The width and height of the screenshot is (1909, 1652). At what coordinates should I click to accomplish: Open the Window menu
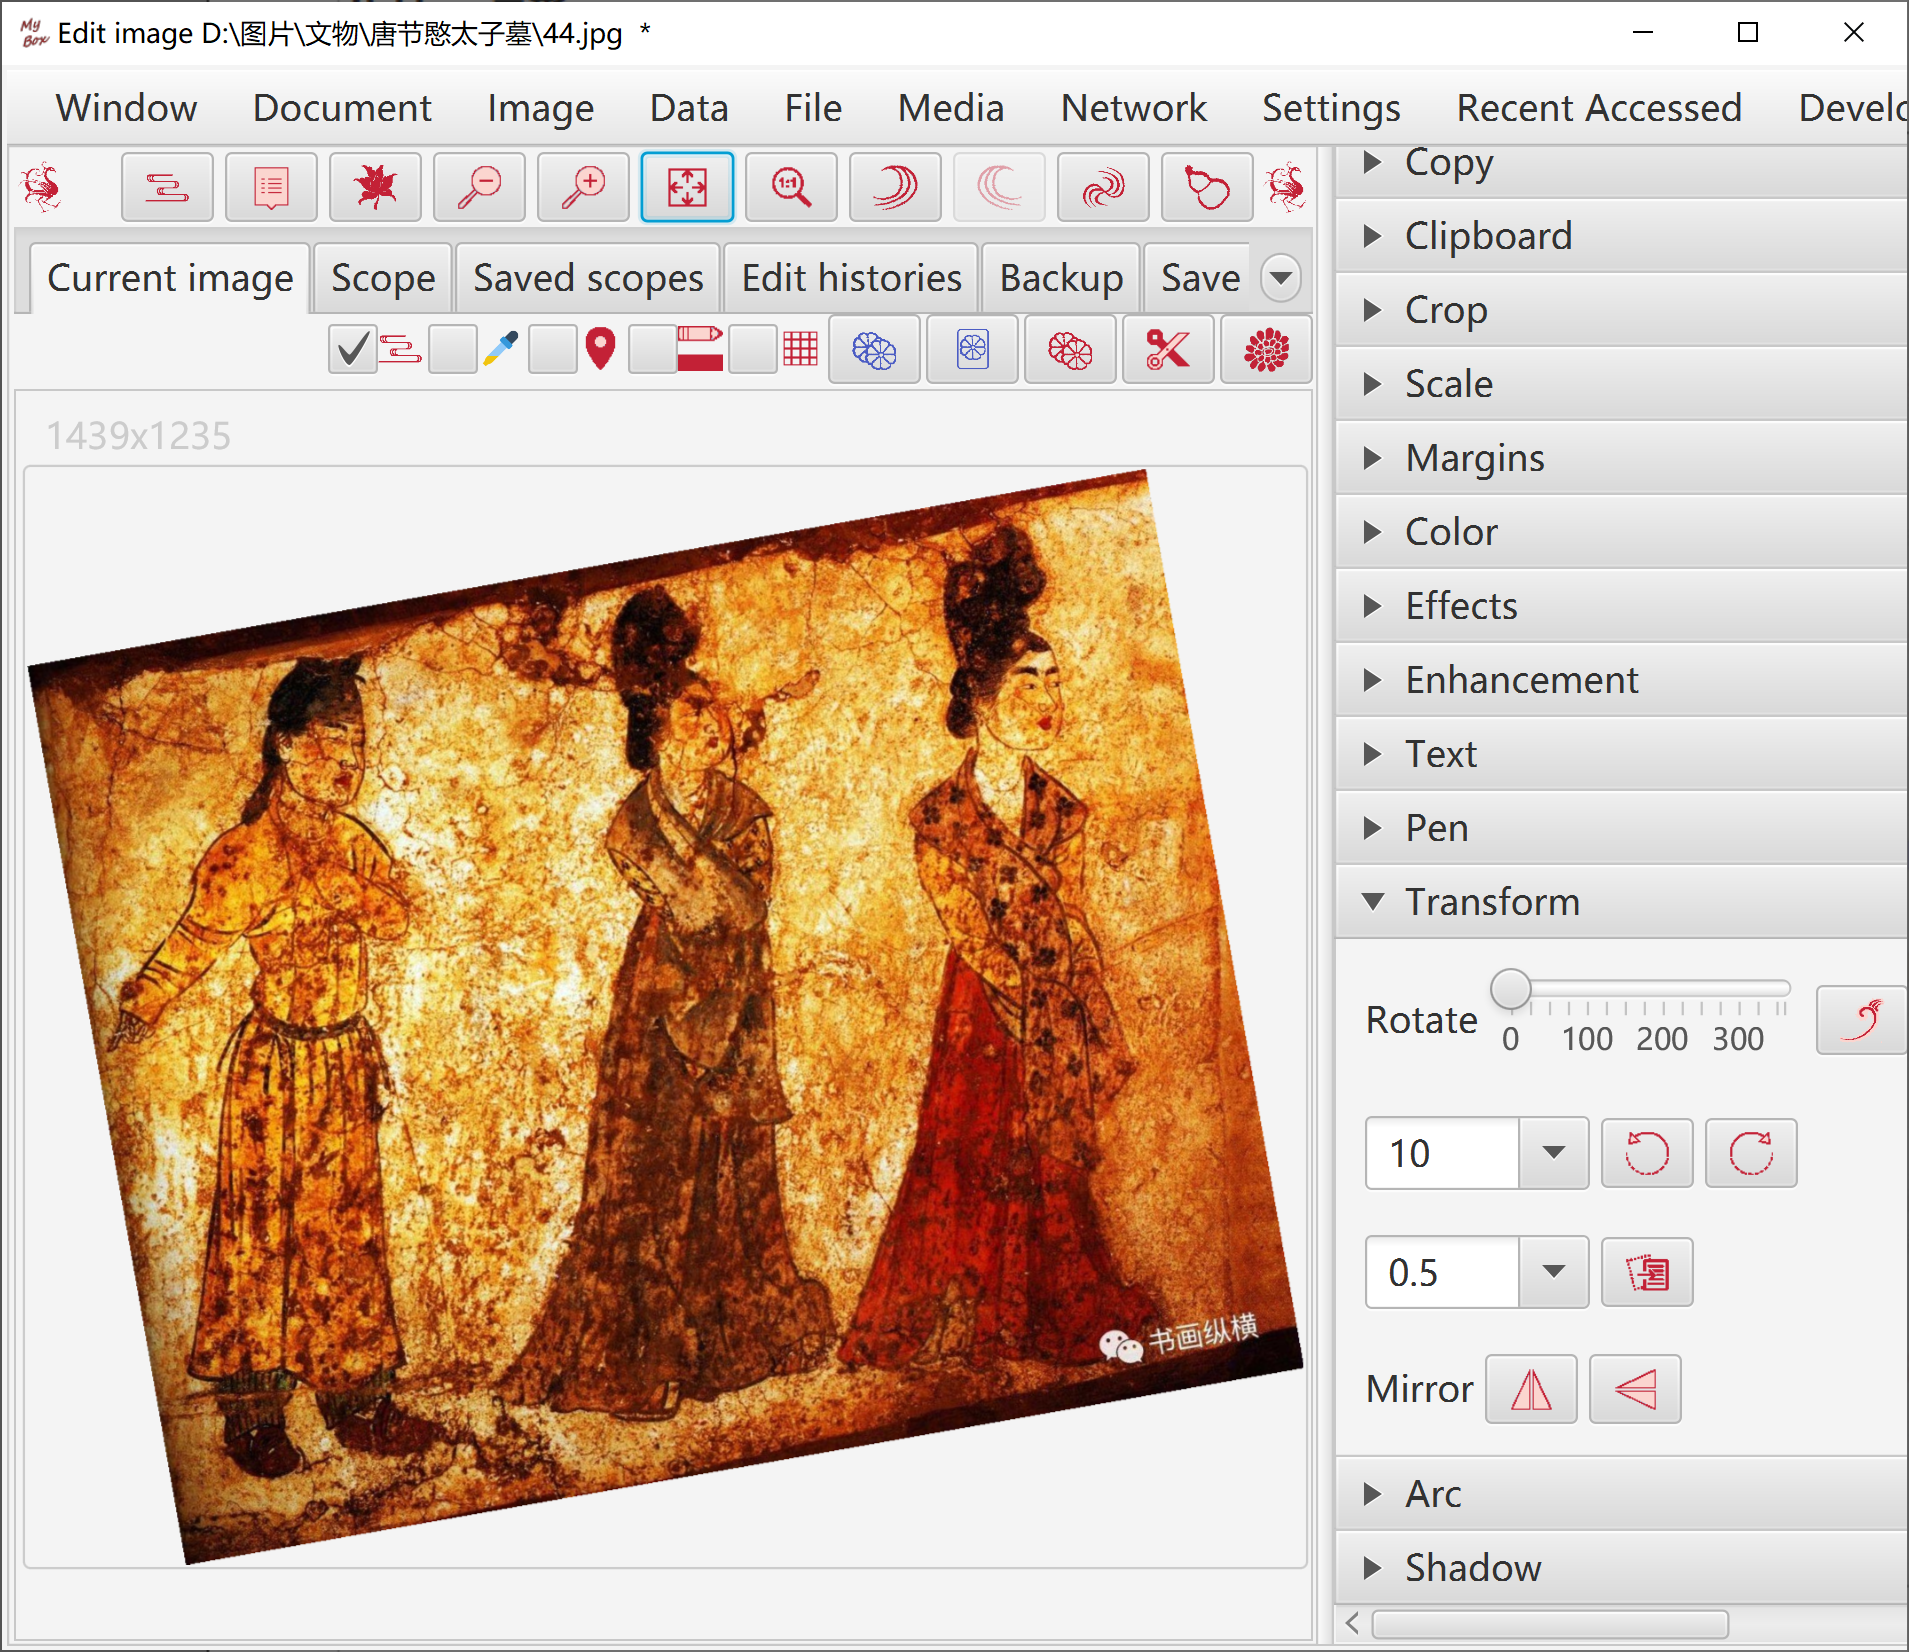[126, 108]
